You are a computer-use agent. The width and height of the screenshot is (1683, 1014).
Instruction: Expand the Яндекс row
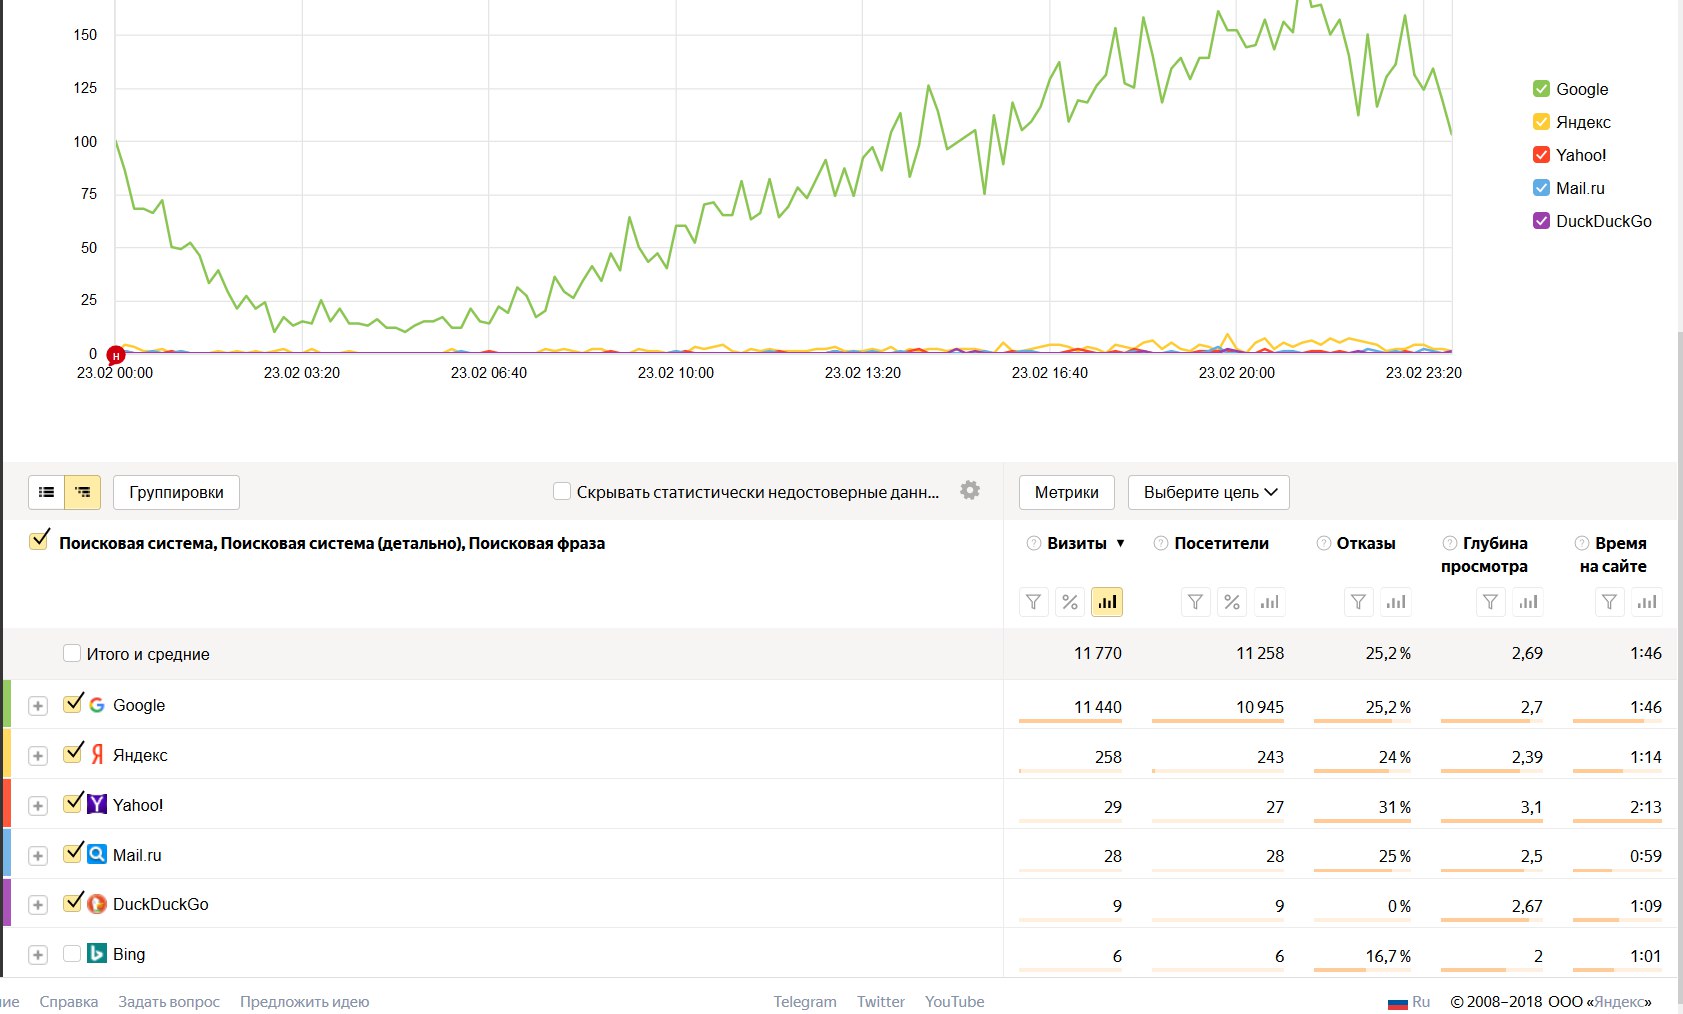point(38,756)
